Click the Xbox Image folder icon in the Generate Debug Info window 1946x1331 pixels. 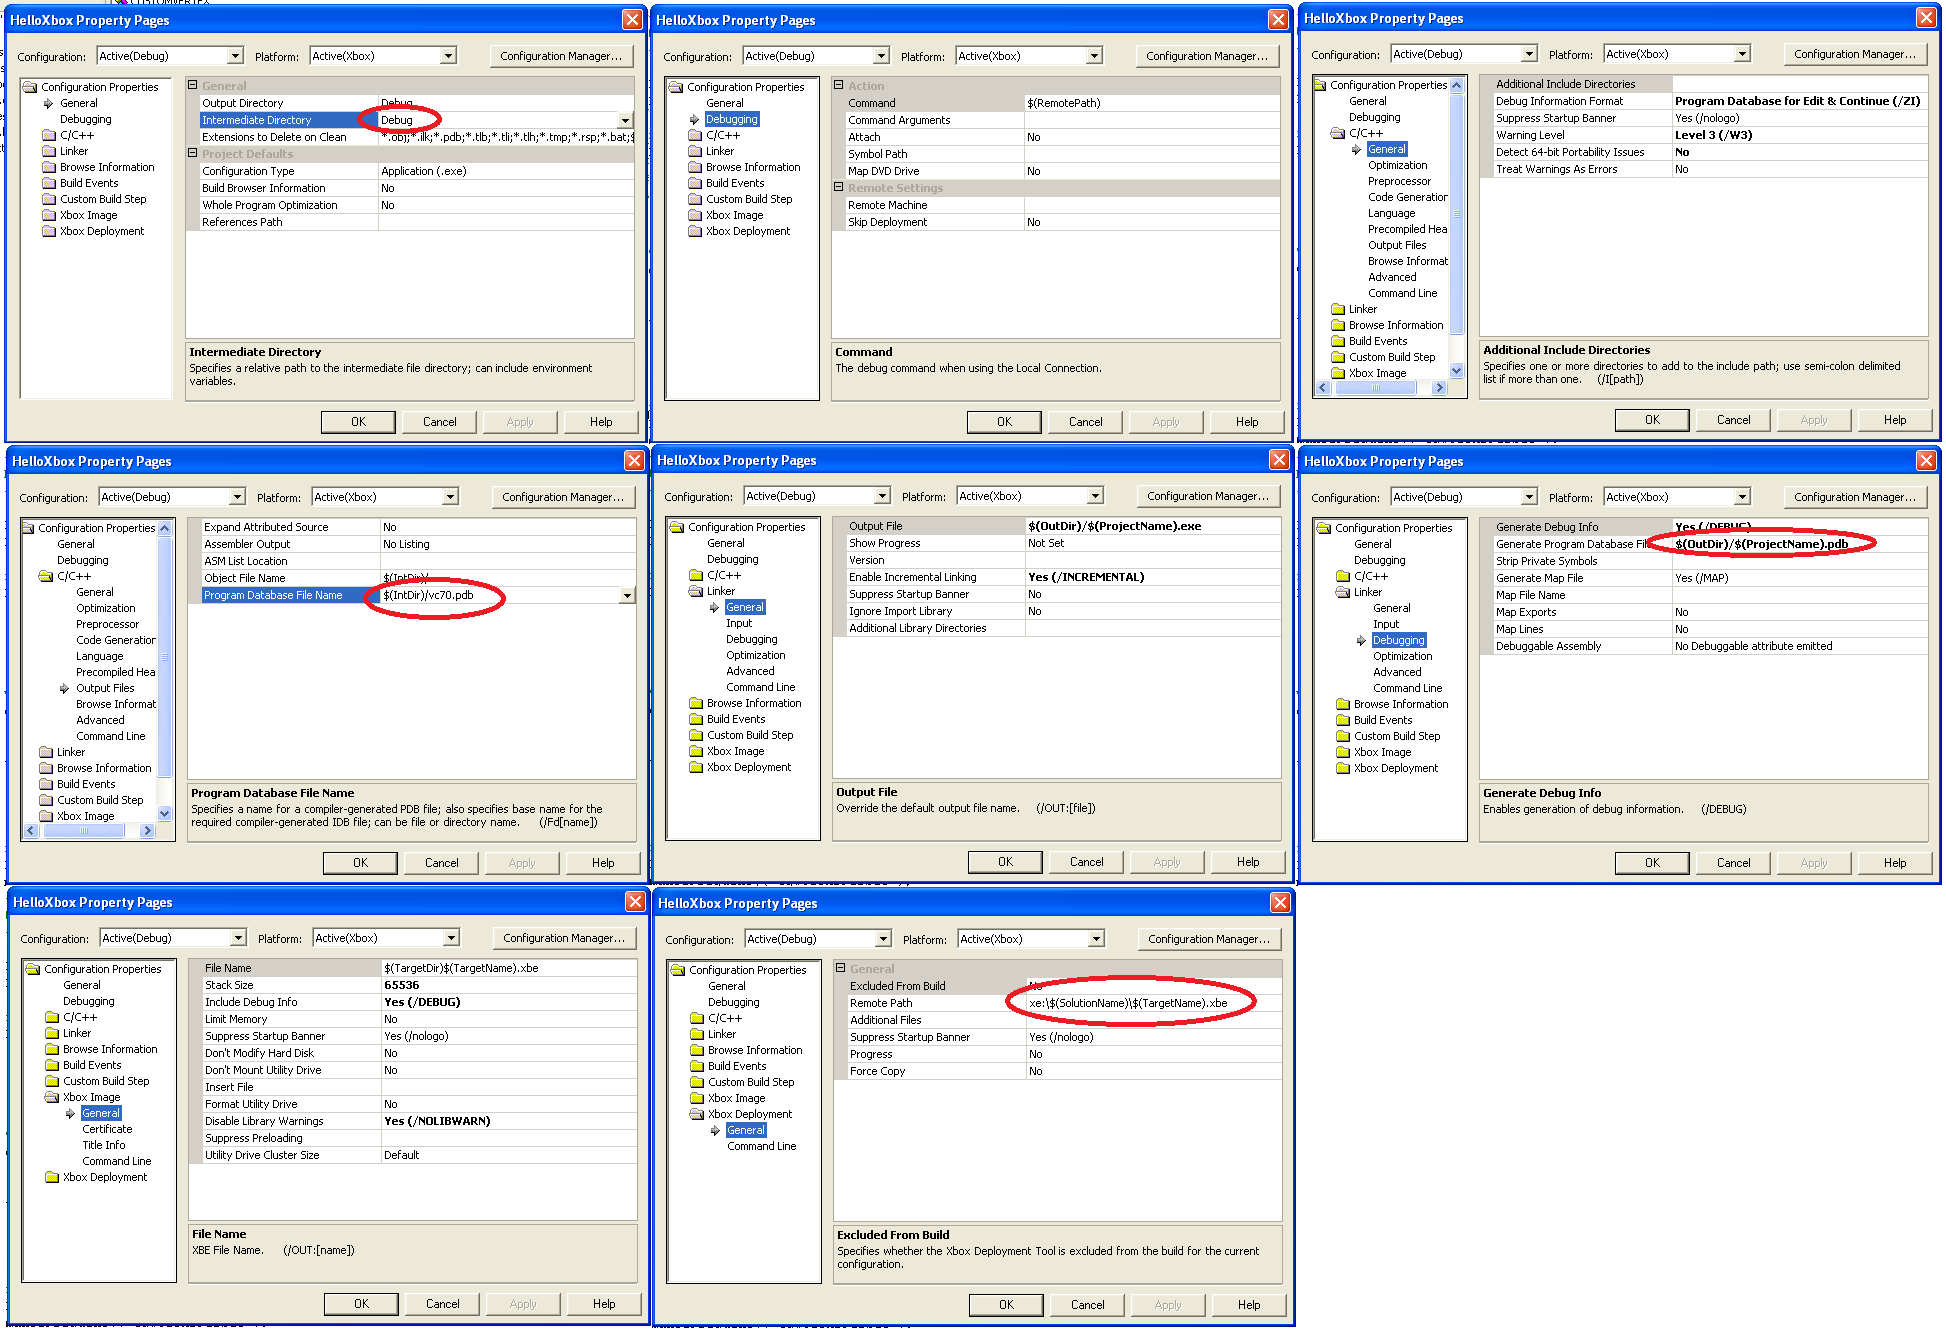1343,752
